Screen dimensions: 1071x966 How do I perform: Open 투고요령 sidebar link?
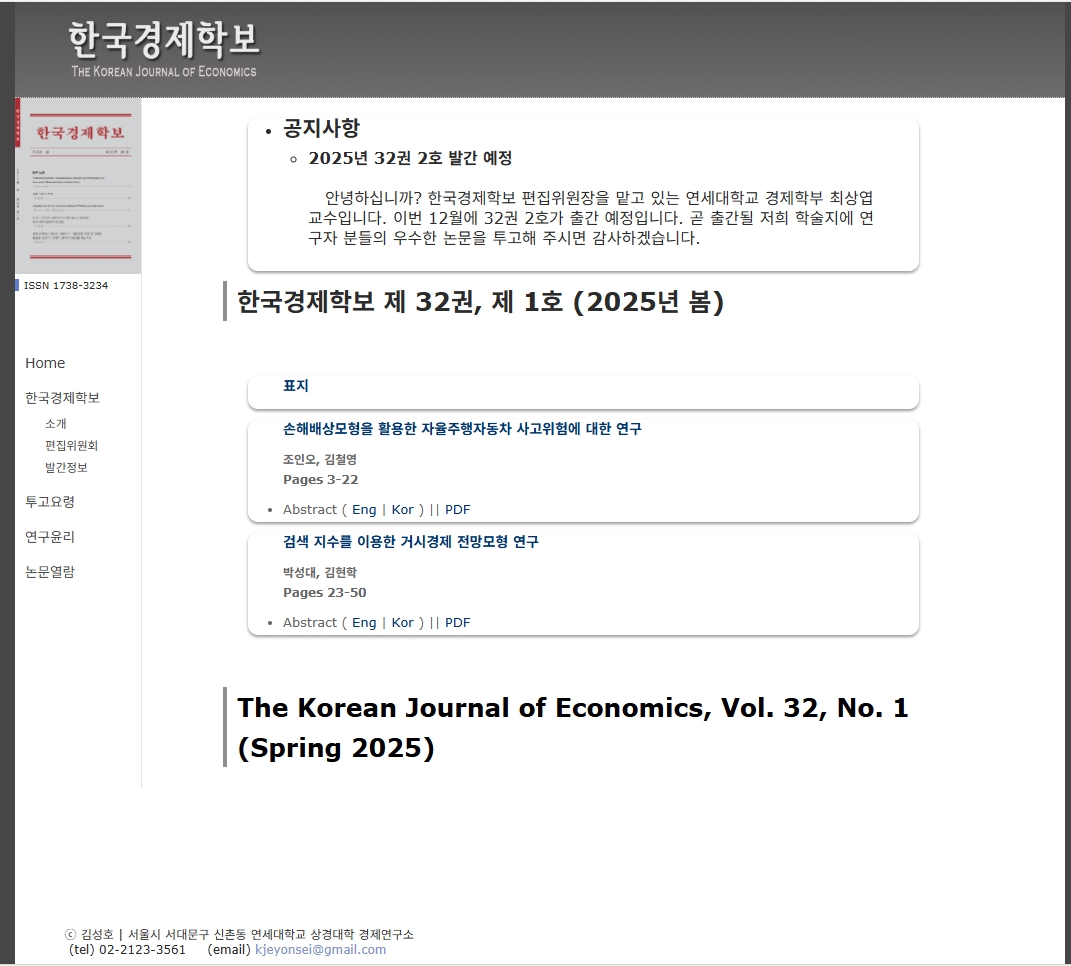[x=50, y=501]
